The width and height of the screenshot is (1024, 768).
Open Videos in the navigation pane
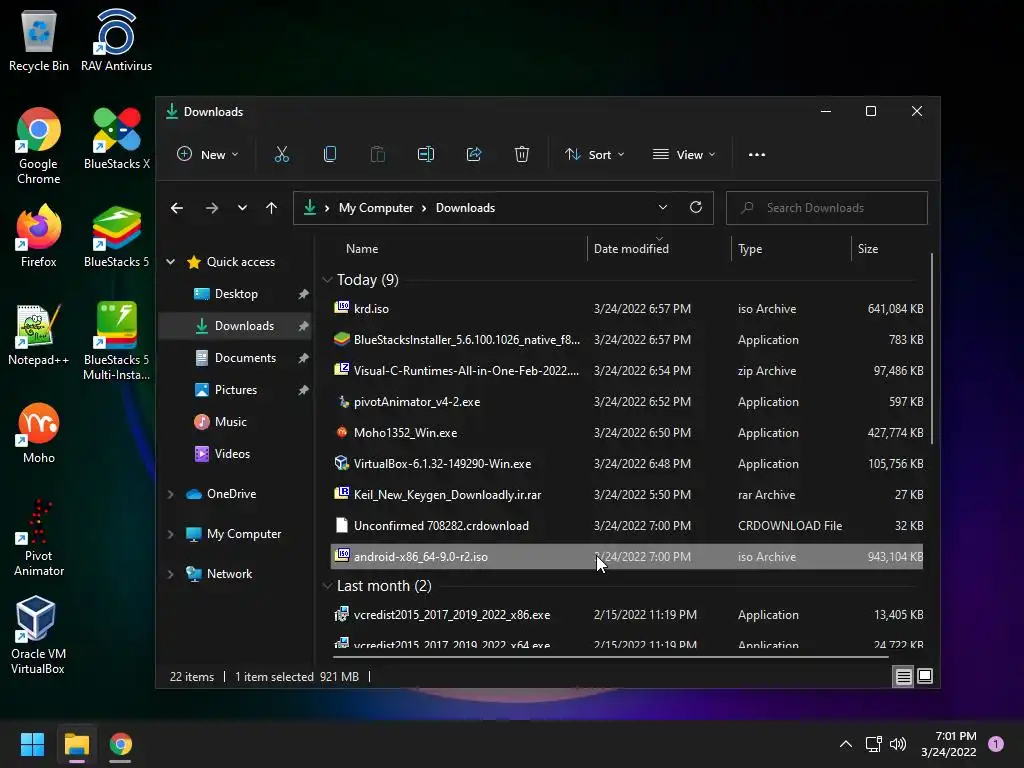(x=232, y=454)
